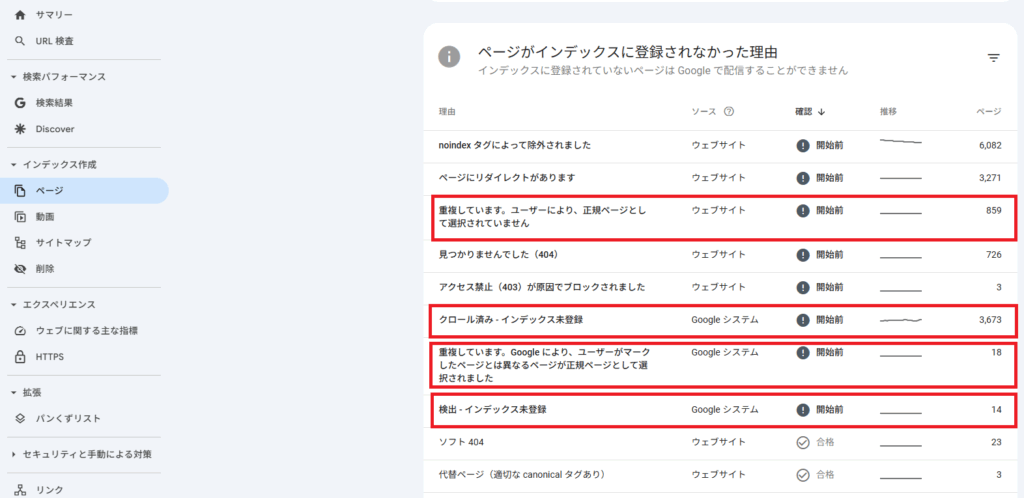Click the filter icon in table header

(993, 58)
